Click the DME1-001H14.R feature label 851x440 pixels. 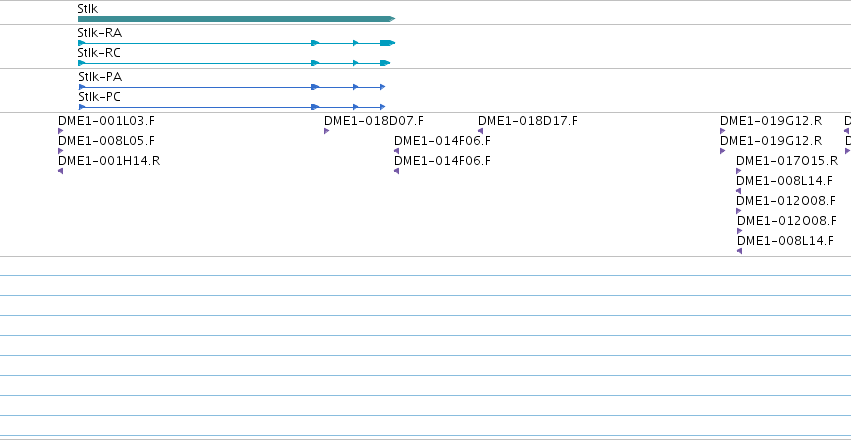pos(109,161)
